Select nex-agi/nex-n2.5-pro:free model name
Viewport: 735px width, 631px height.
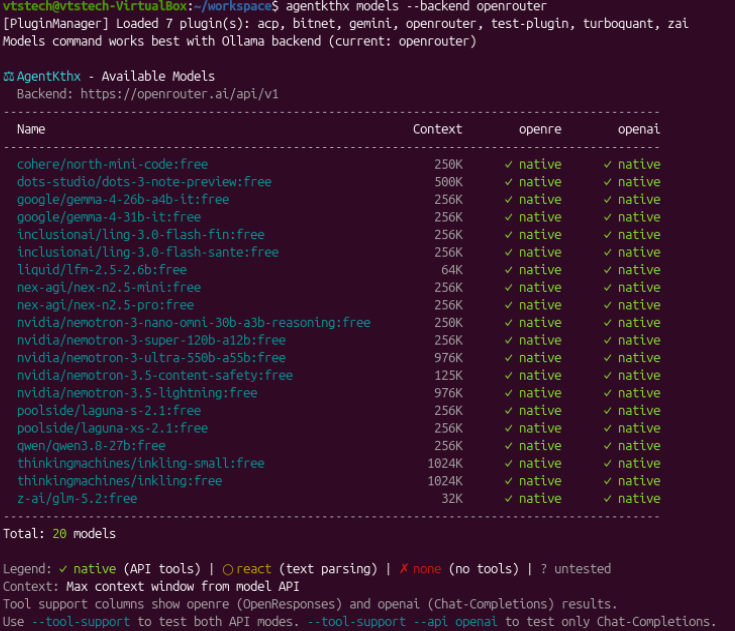(x=105, y=305)
